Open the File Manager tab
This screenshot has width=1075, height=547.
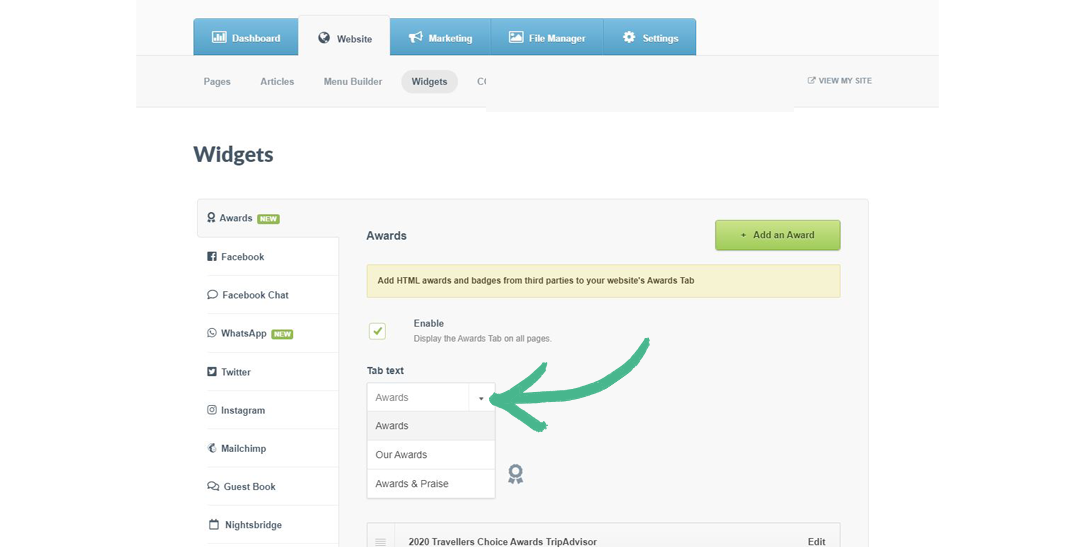547,38
